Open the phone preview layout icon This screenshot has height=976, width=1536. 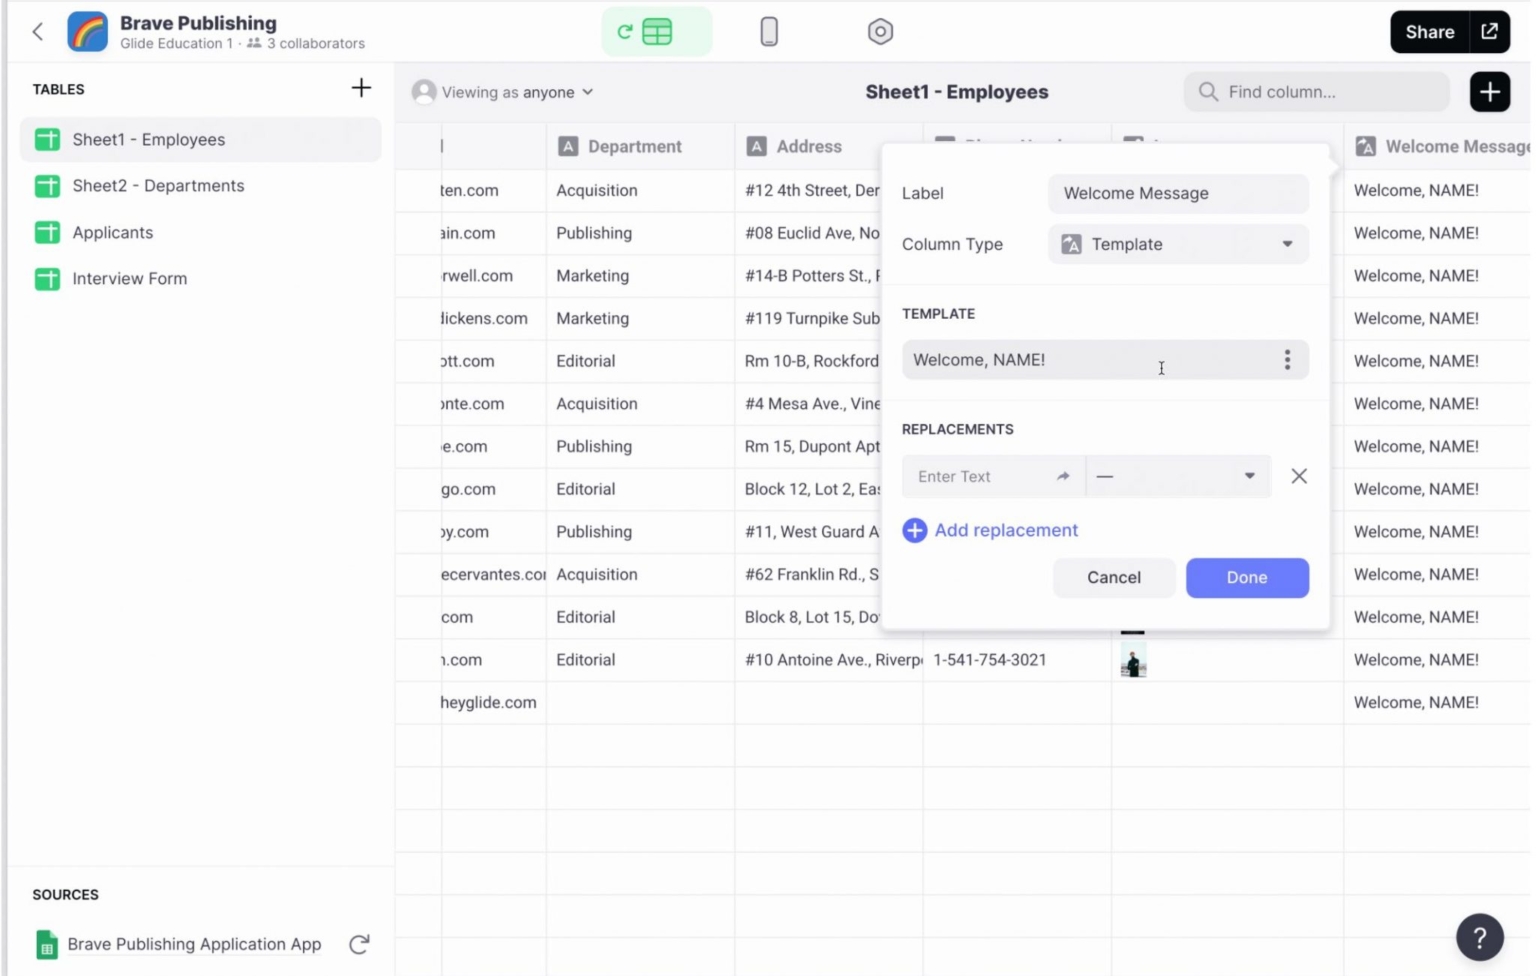pos(769,31)
